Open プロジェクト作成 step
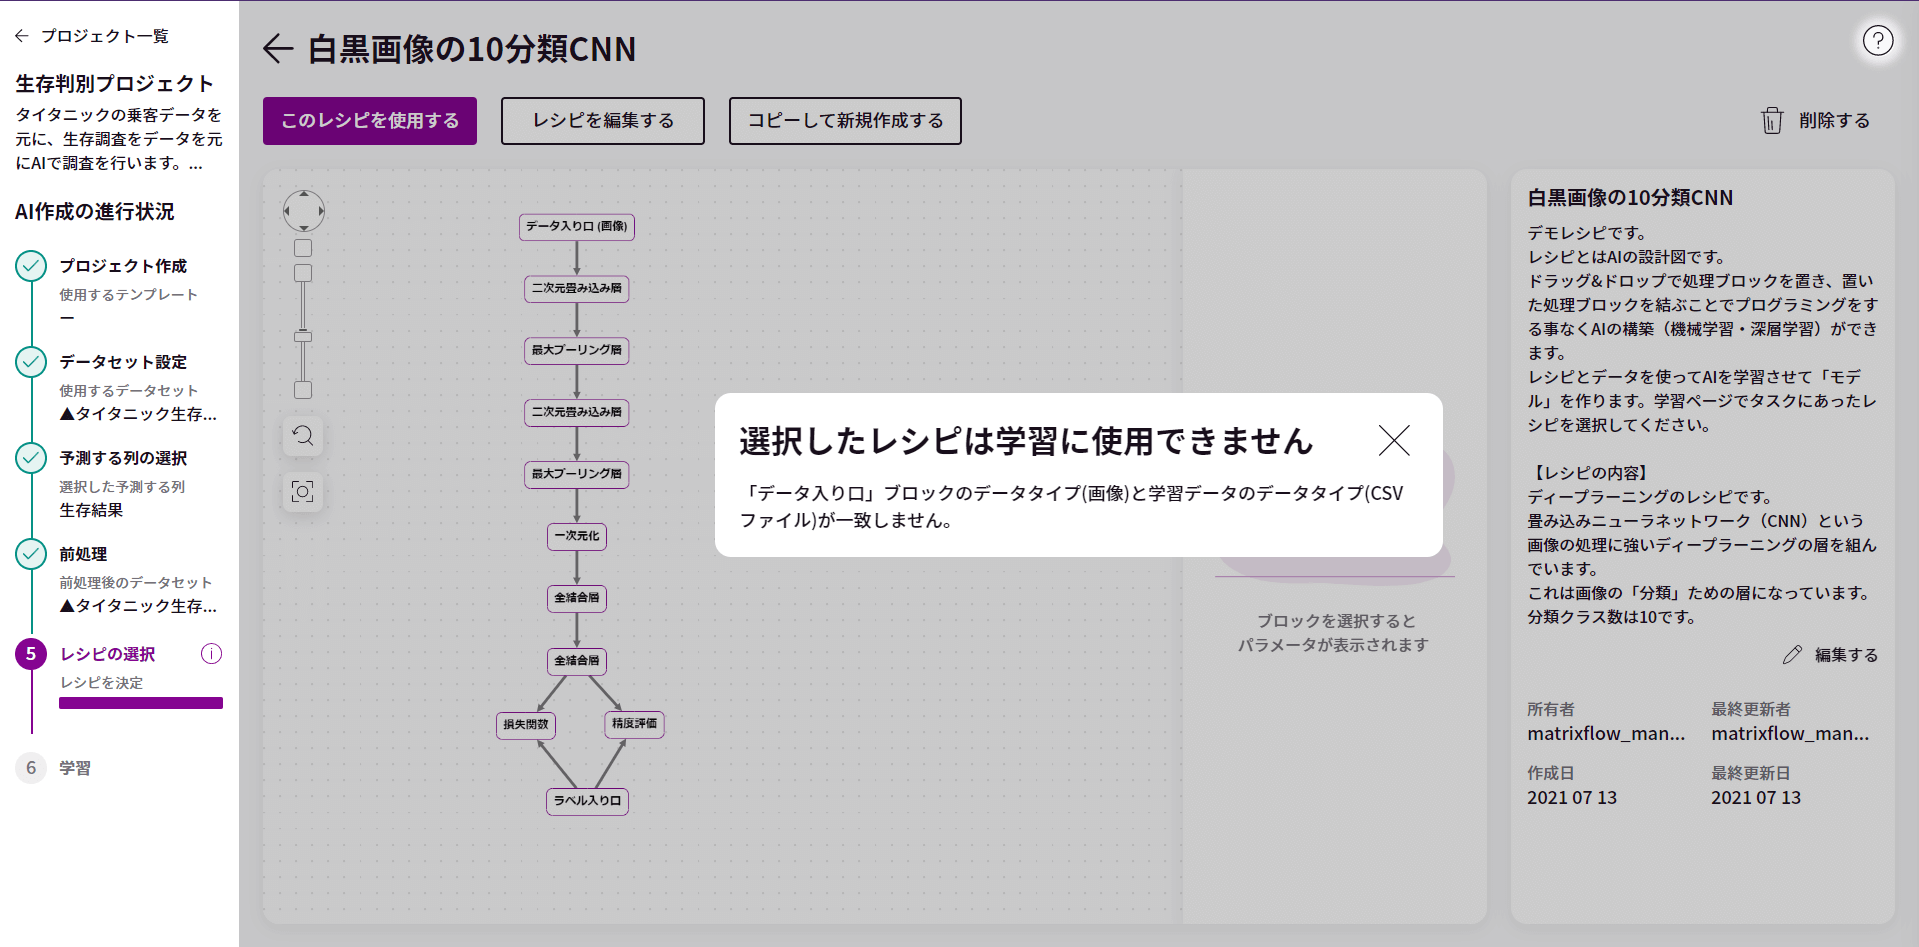 coord(123,266)
